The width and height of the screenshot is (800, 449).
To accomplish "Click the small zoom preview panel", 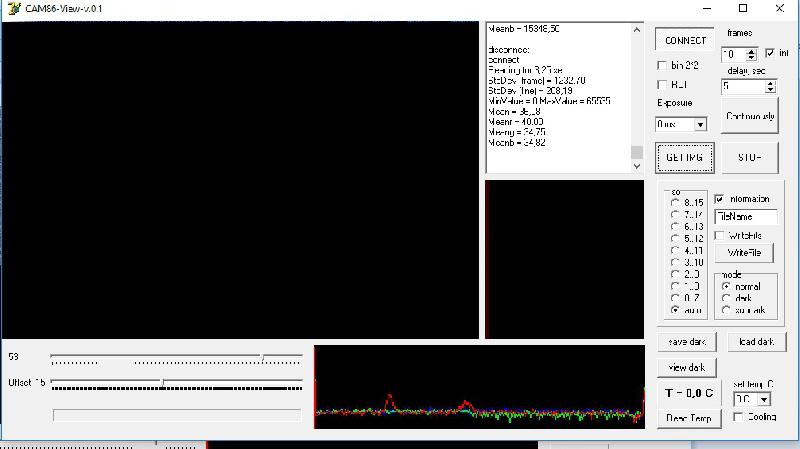I will point(564,259).
